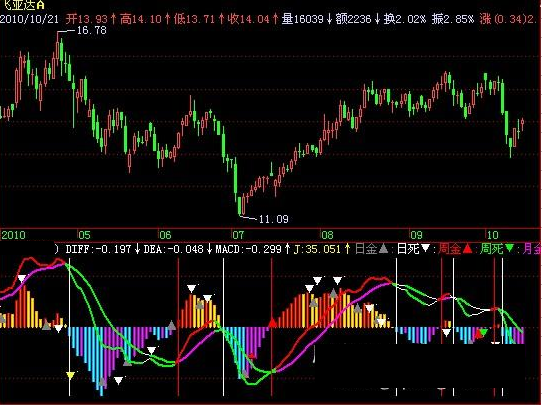
Task: Select the 11.09 low price label
Action: pos(273,219)
